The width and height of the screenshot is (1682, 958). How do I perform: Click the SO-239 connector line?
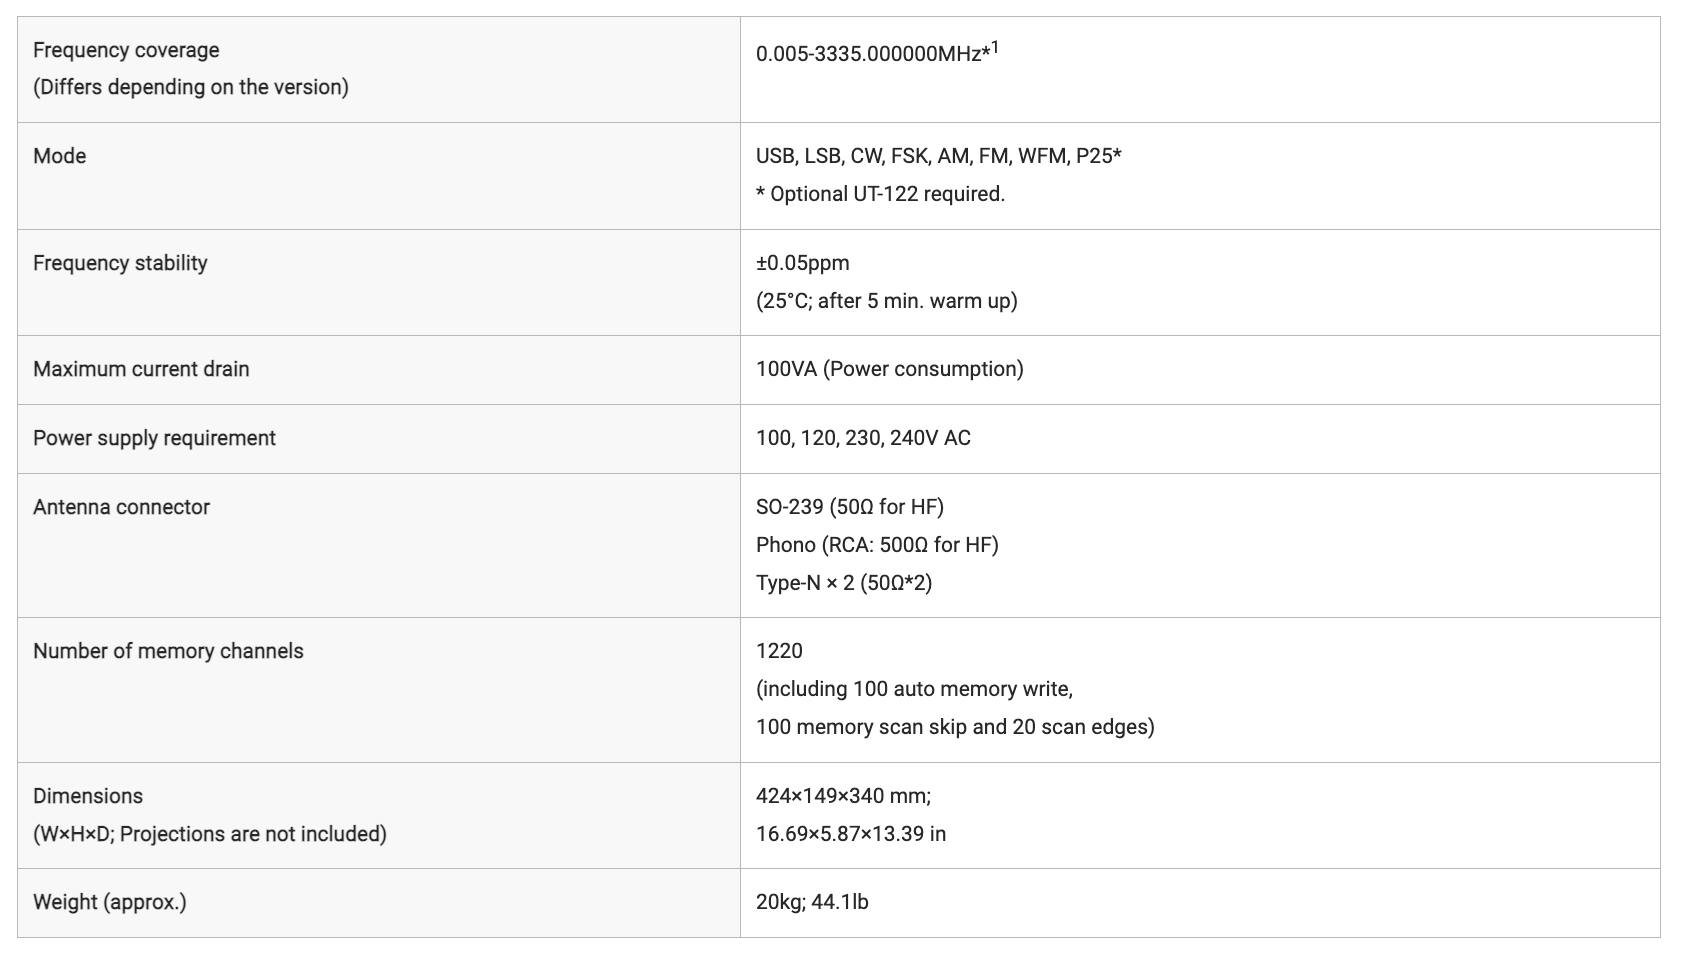coord(850,507)
